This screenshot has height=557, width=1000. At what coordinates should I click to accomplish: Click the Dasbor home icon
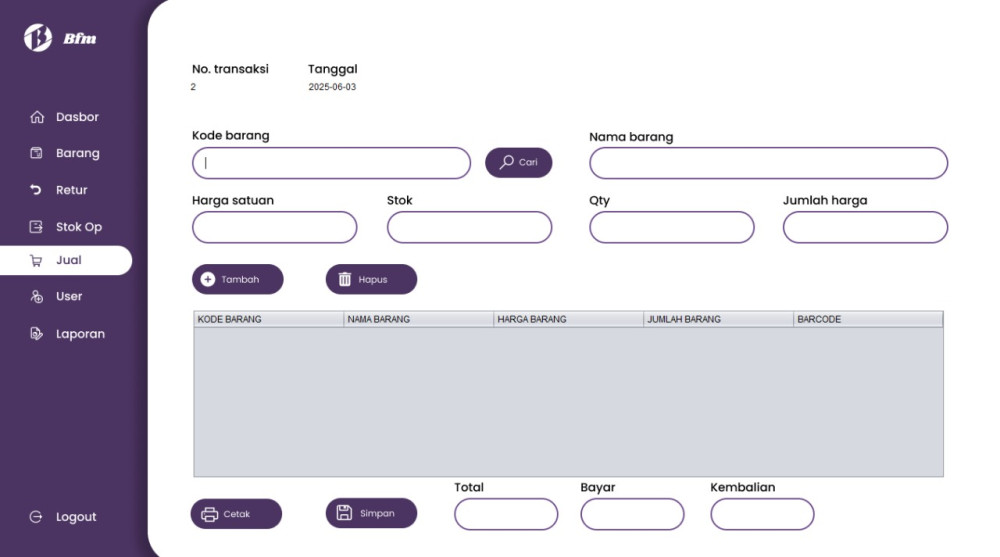pos(37,117)
